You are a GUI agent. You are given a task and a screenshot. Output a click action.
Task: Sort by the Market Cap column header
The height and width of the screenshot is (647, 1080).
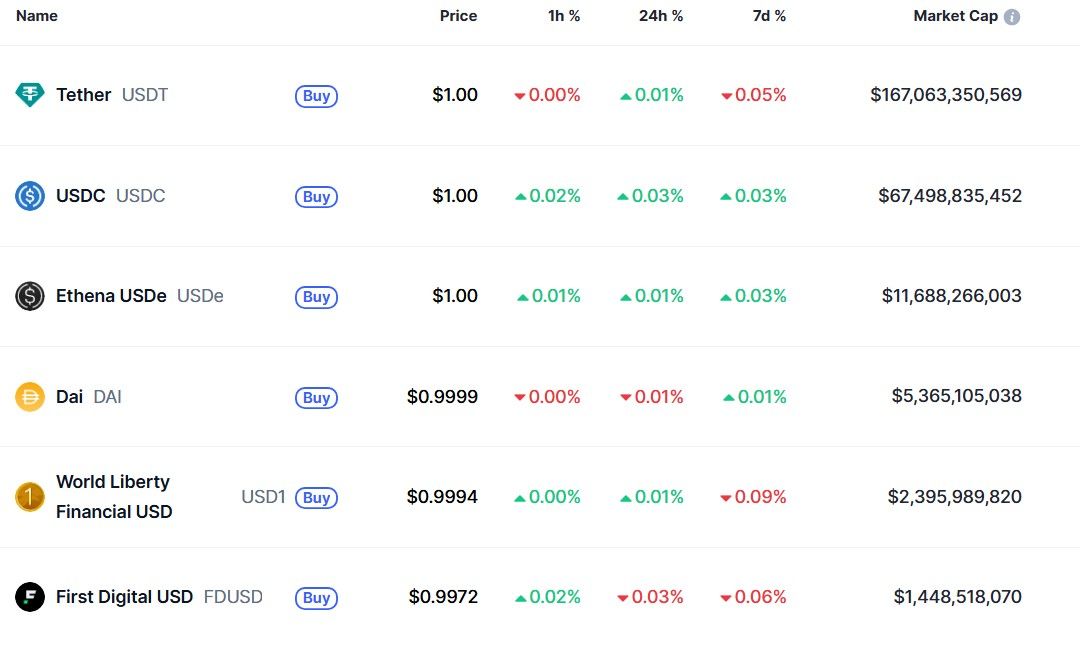pyautogui.click(x=955, y=16)
